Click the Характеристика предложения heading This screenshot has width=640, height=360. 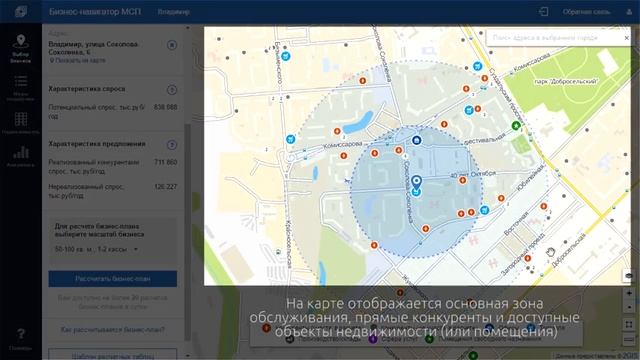97,144
